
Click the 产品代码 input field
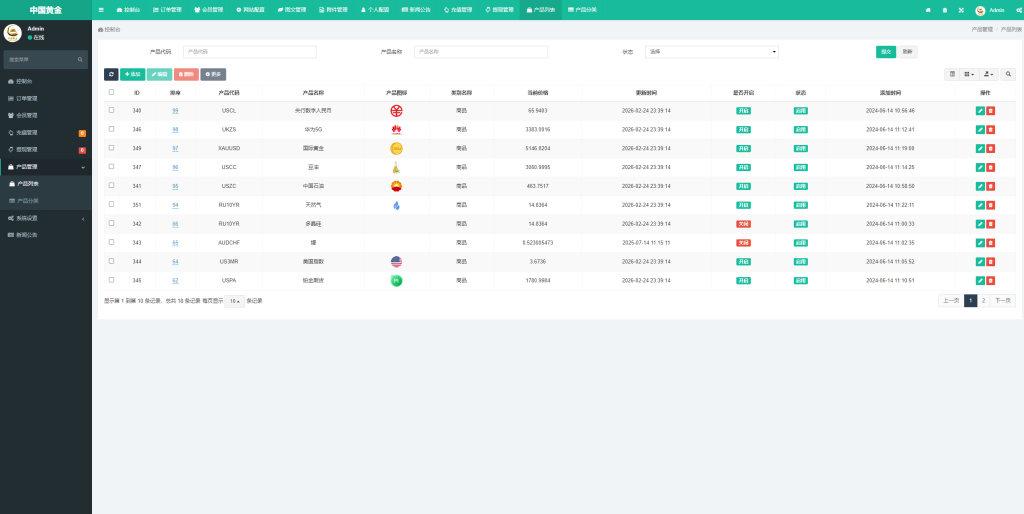point(249,52)
